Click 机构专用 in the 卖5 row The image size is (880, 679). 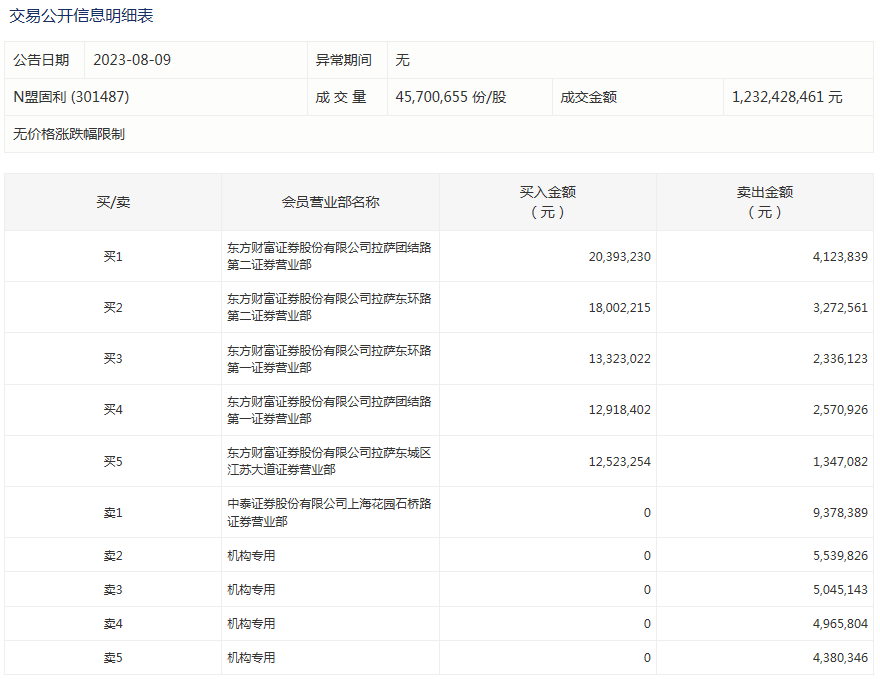point(251,658)
